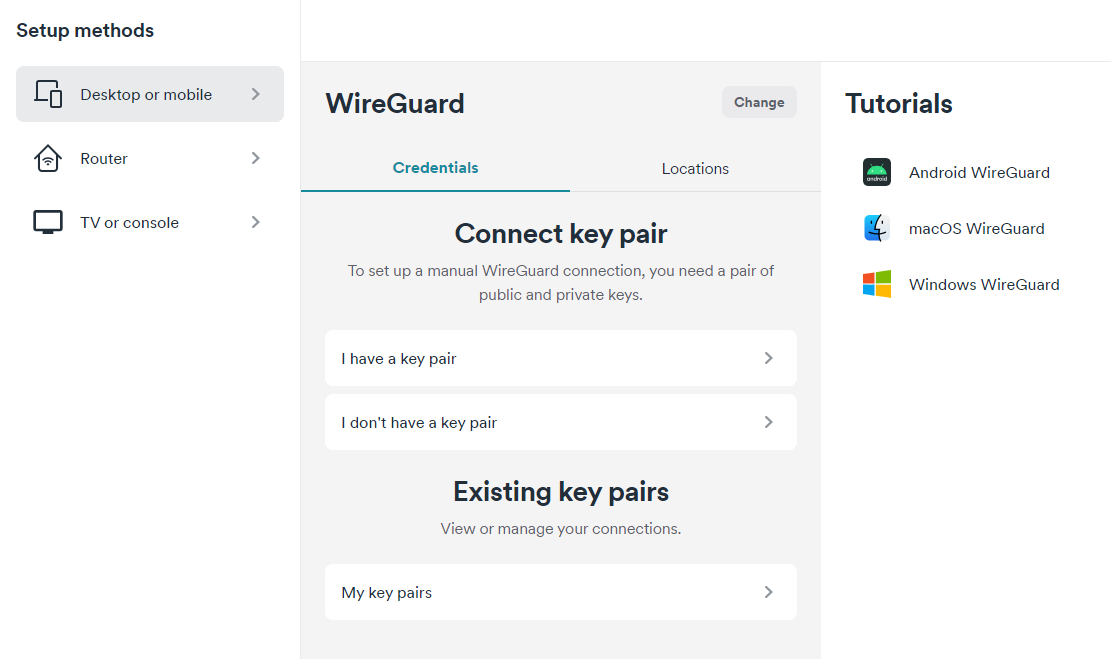Open Android WireGuard tutorial icon
Image resolution: width=1111 pixels, height=659 pixels.
[876, 172]
